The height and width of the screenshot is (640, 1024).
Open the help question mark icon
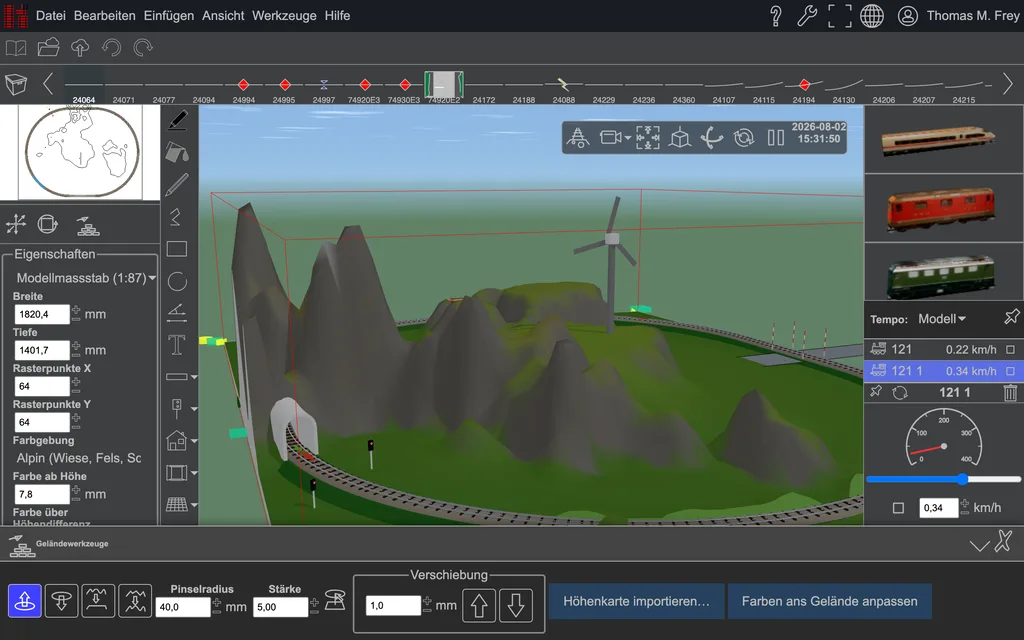(x=775, y=16)
